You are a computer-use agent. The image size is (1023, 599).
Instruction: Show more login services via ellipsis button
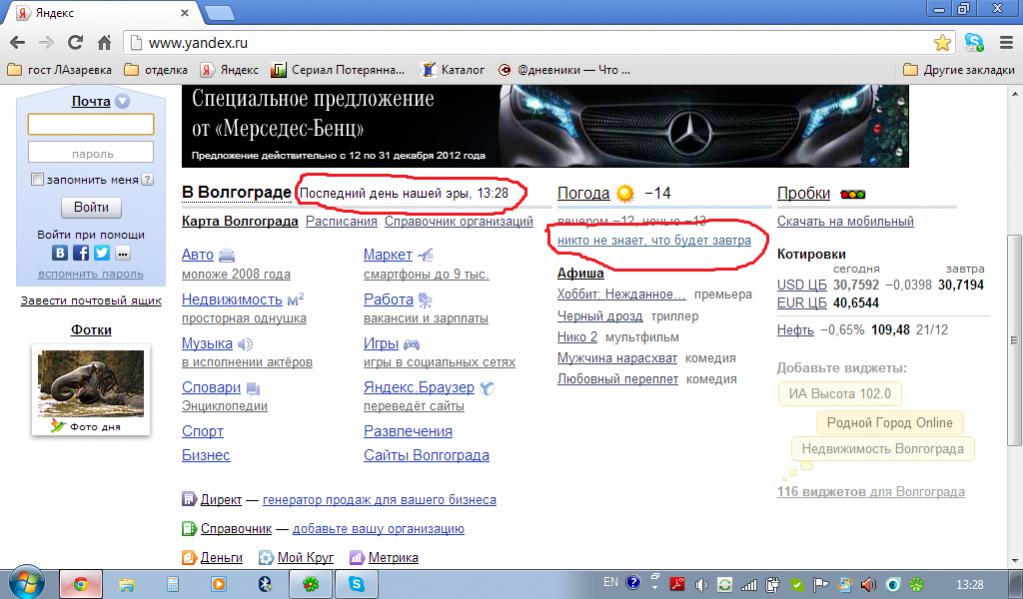coord(122,253)
